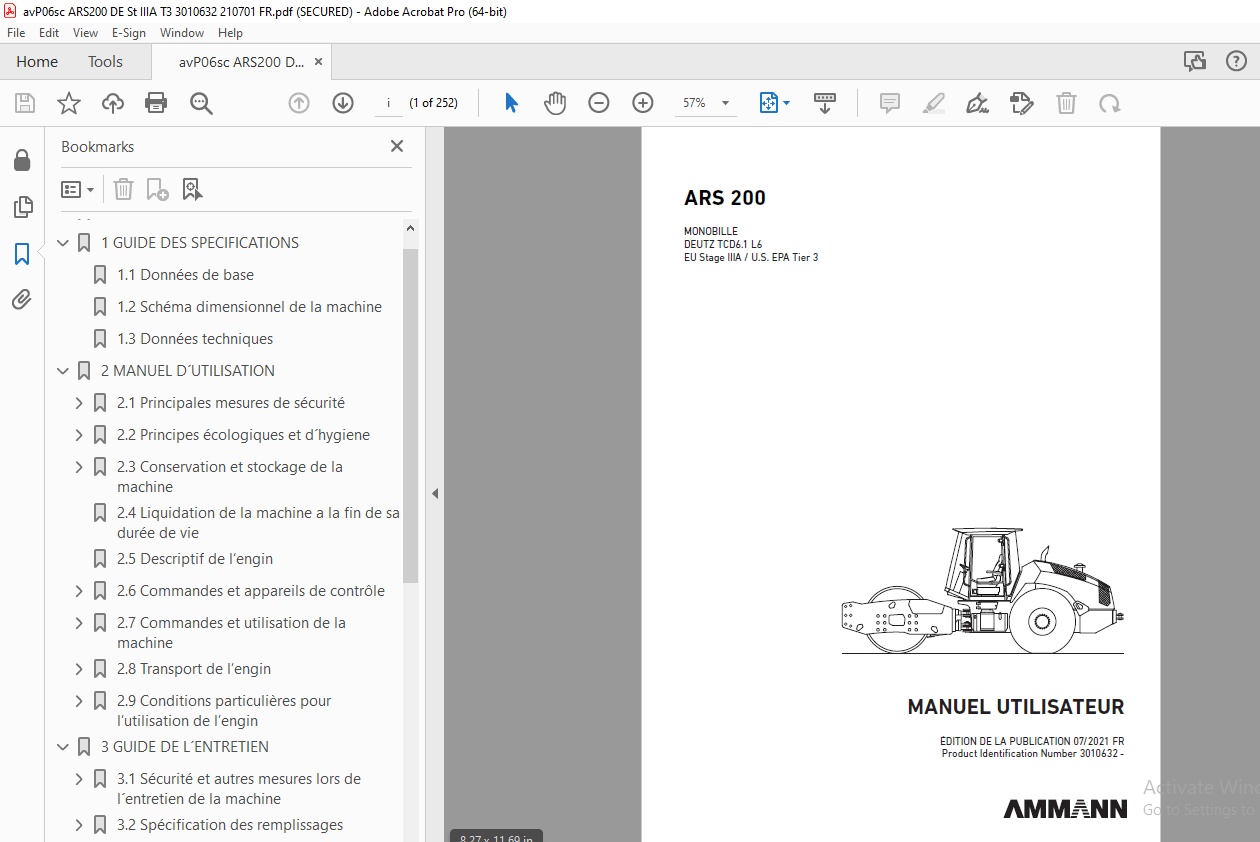The image size is (1260, 842).
Task: Collapse 3 GUIDE DE L'ENTRETIEN section
Action: (x=63, y=747)
